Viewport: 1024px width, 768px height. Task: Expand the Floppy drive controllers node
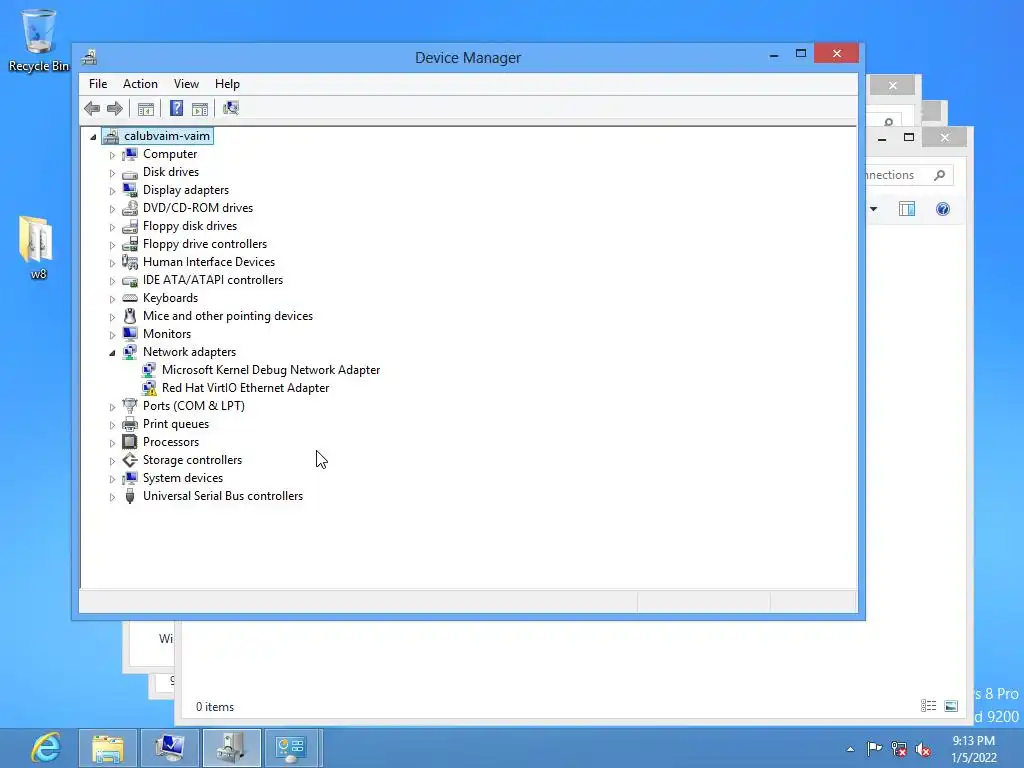112,245
